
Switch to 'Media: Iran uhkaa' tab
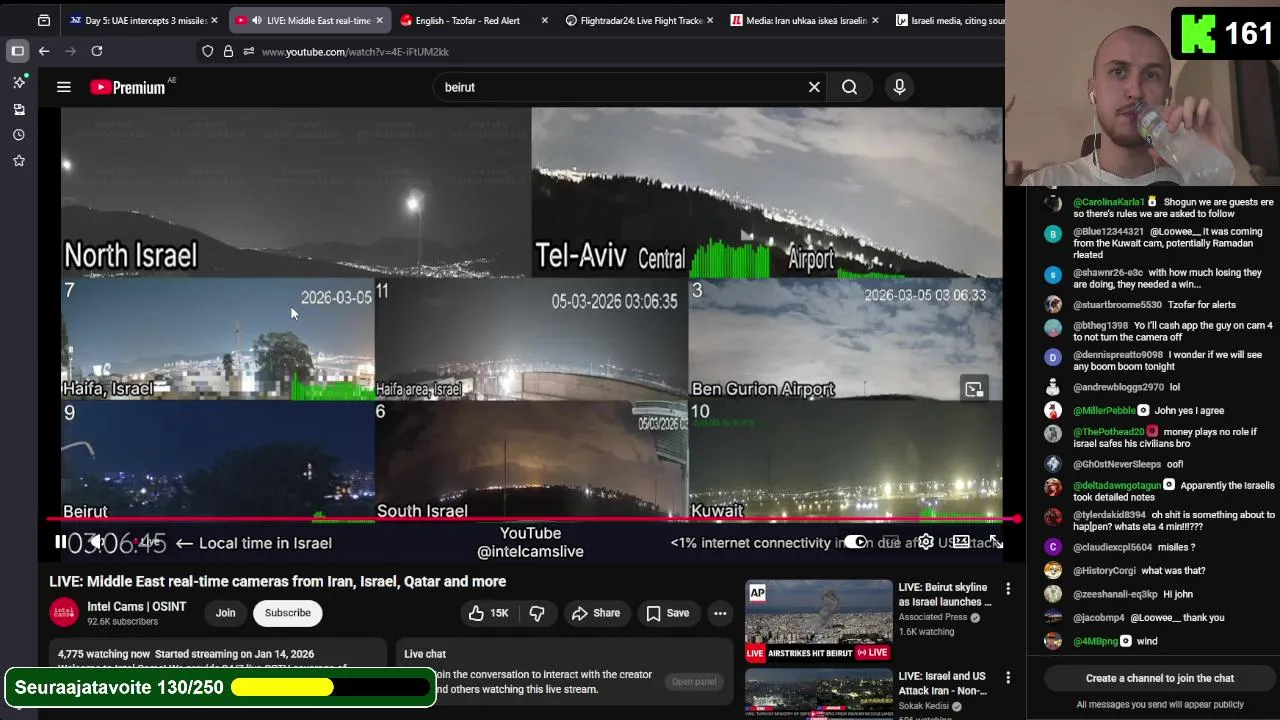click(803, 20)
